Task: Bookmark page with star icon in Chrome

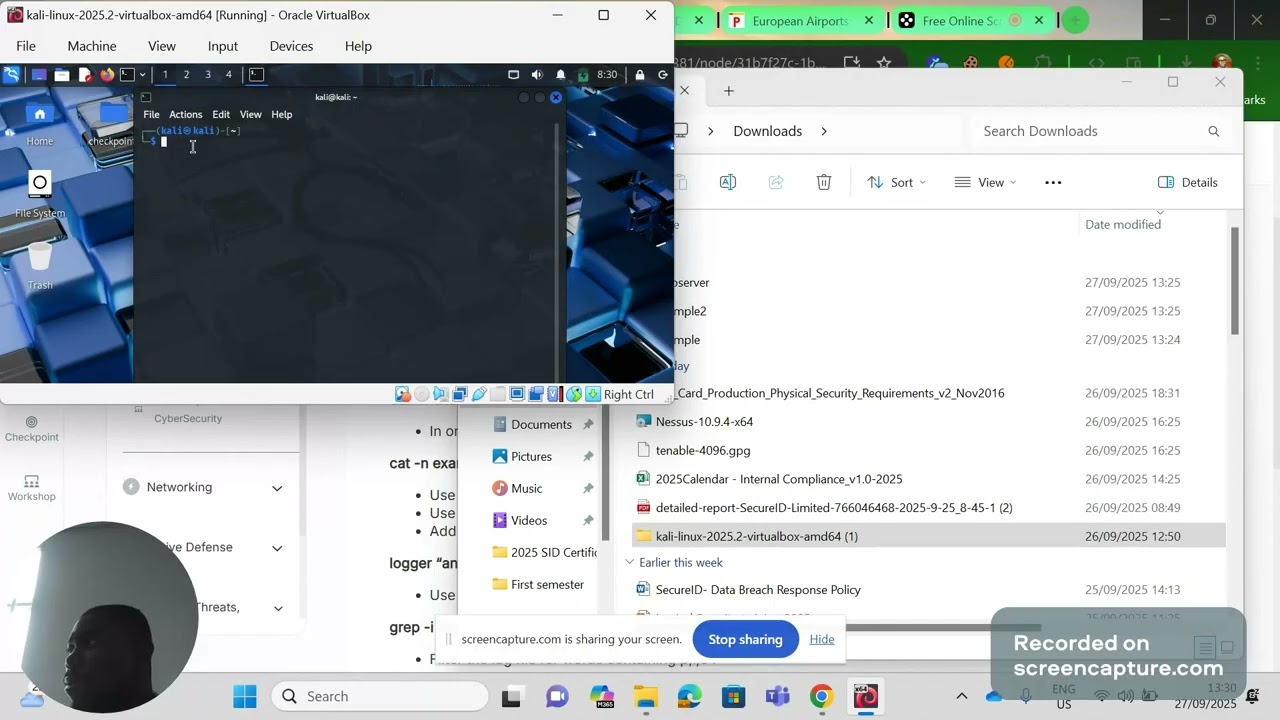Action: point(884,63)
